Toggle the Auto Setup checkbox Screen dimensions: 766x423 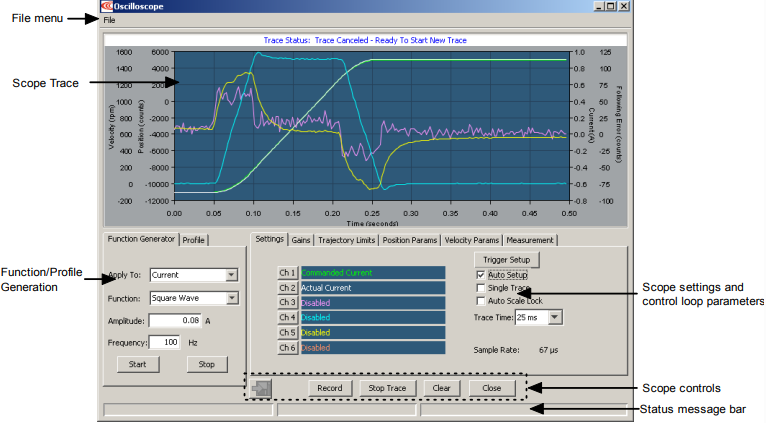pos(481,275)
